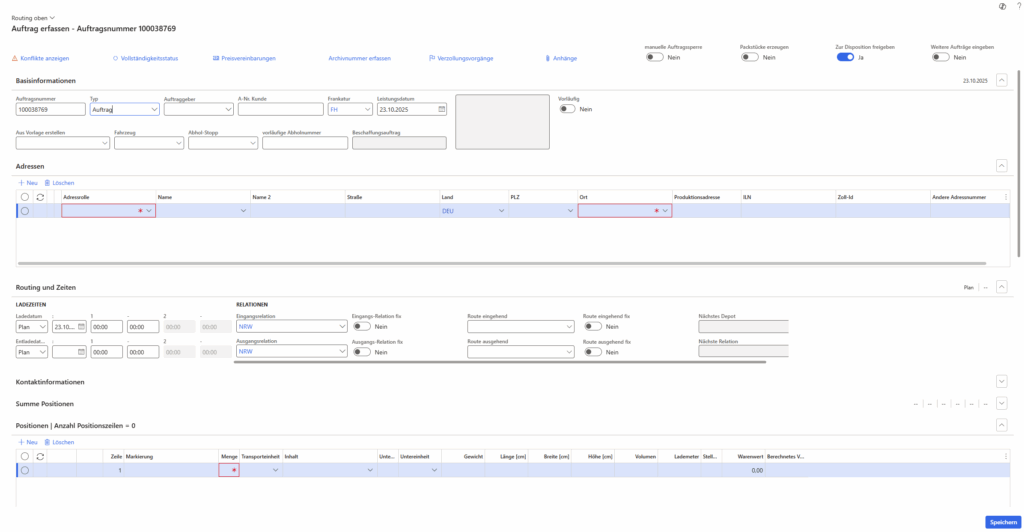Open the Leistungsdatum calendar picker
The width and height of the screenshot is (1024, 532).
tap(441, 110)
